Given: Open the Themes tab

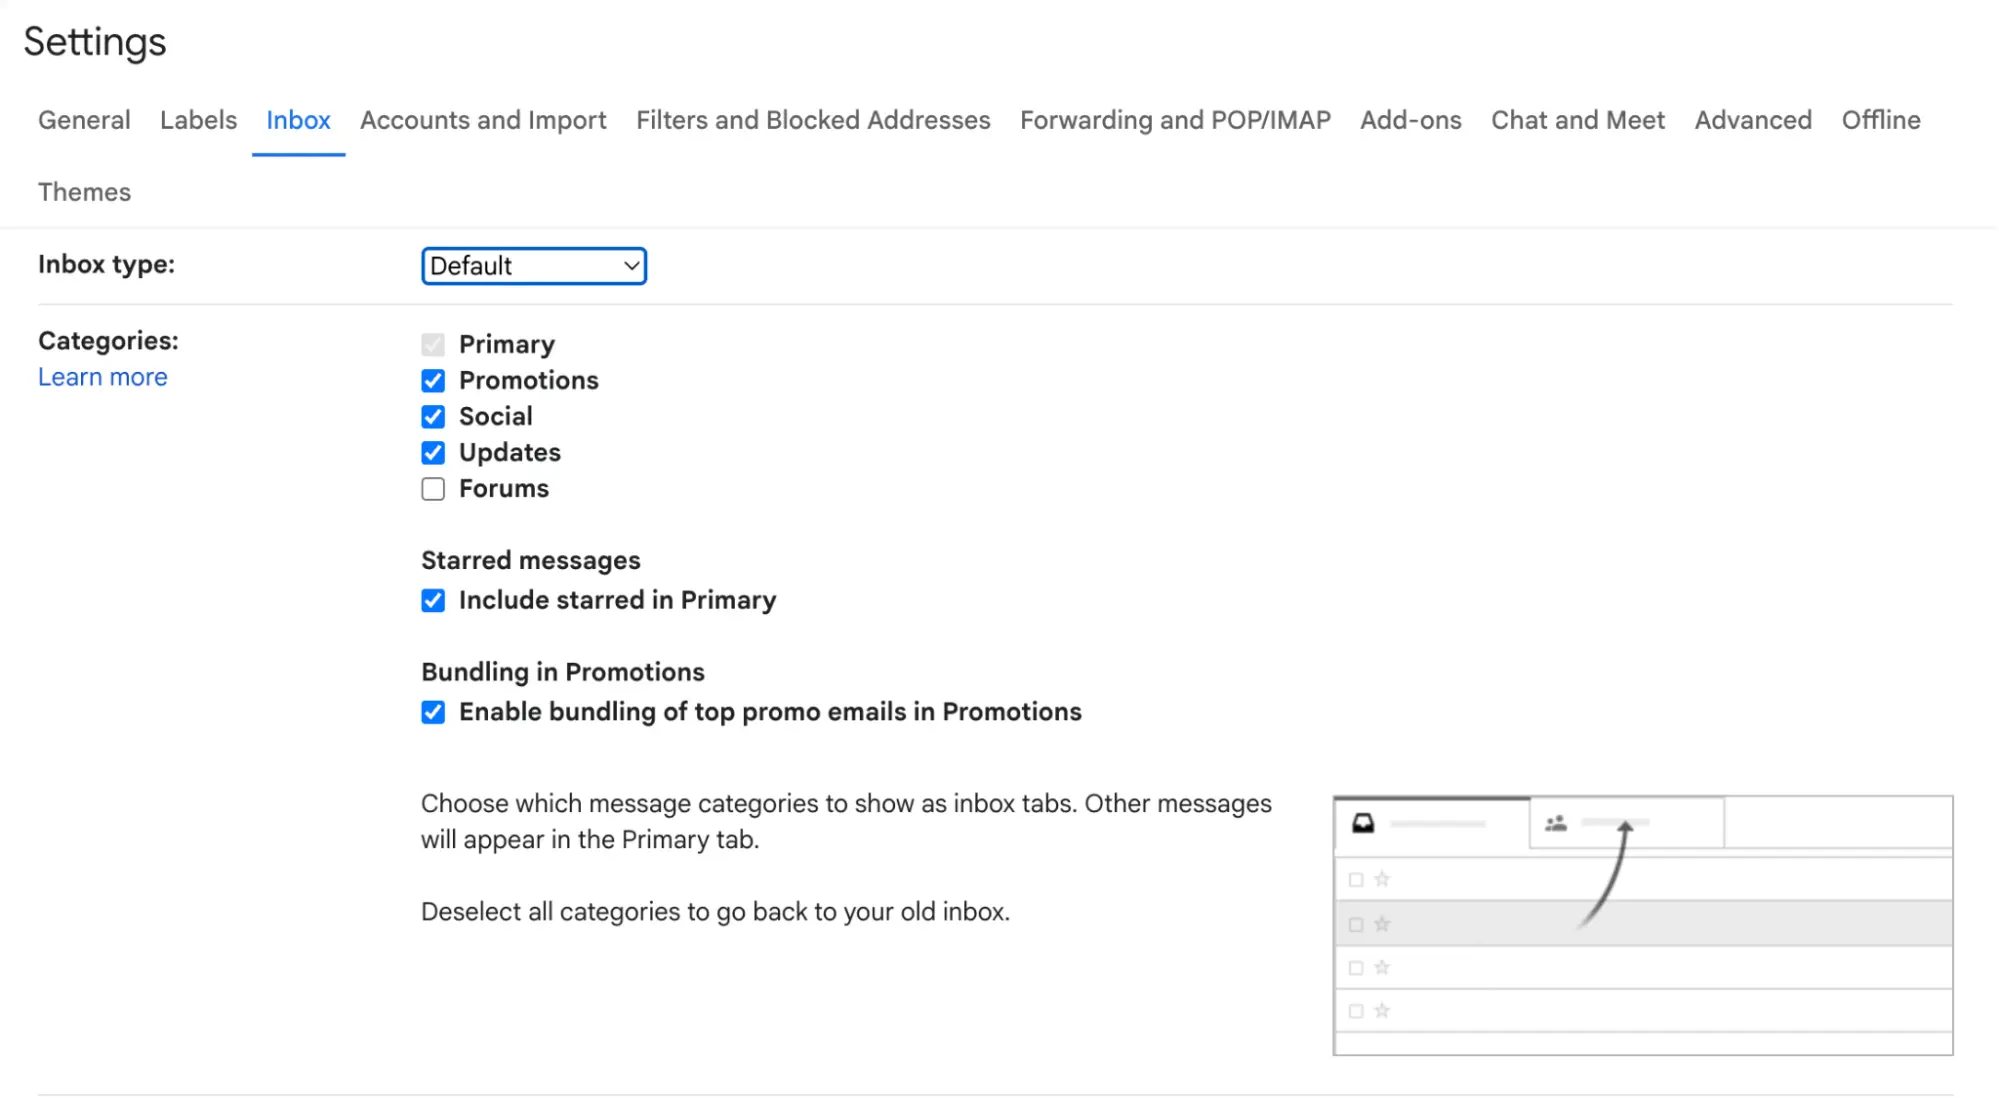Looking at the screenshot, I should click(84, 191).
